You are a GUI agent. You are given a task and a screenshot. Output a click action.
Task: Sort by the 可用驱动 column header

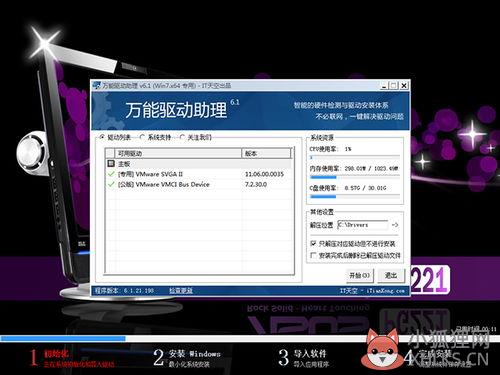178,154
